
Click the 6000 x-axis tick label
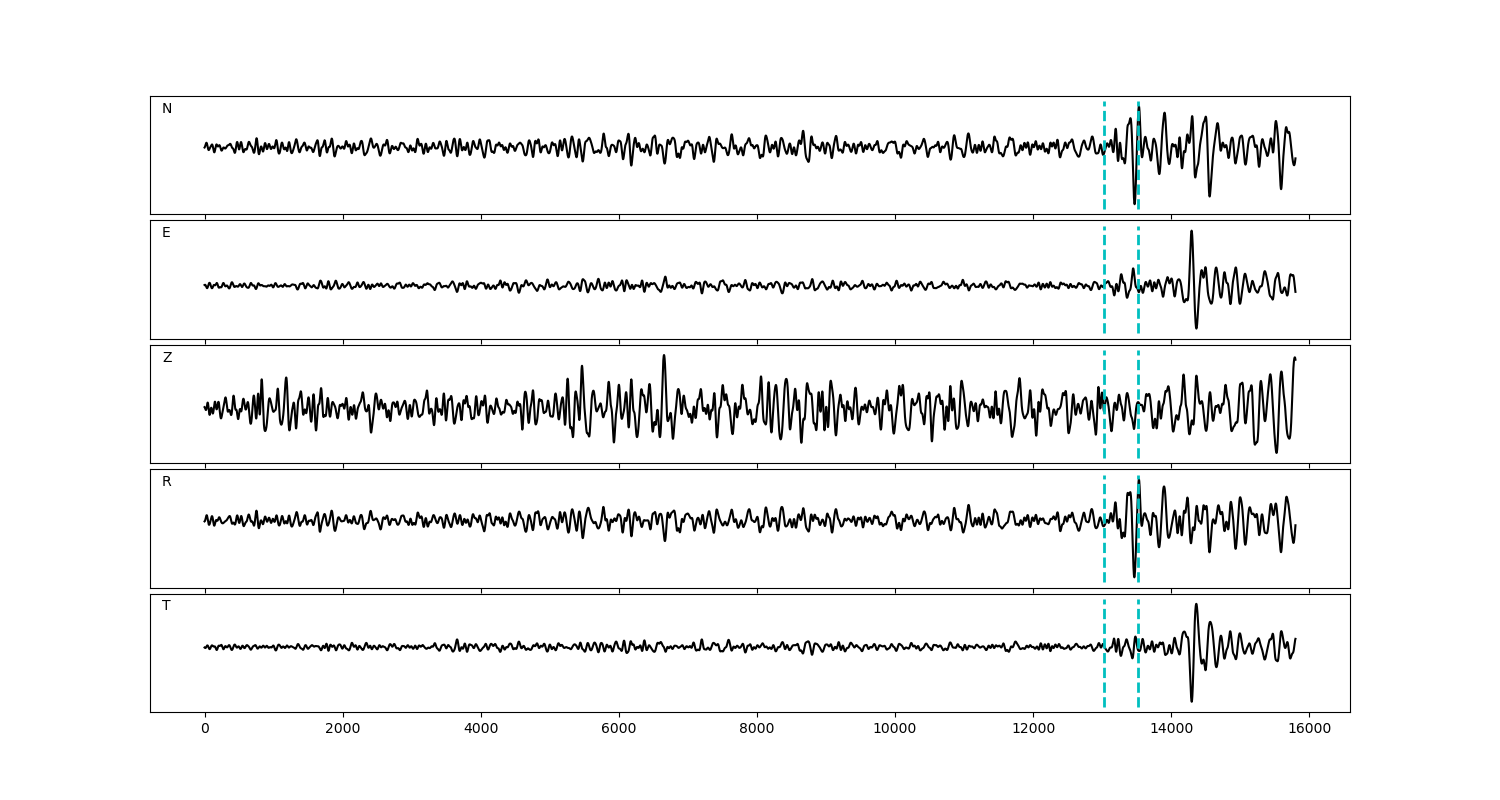(x=619, y=729)
